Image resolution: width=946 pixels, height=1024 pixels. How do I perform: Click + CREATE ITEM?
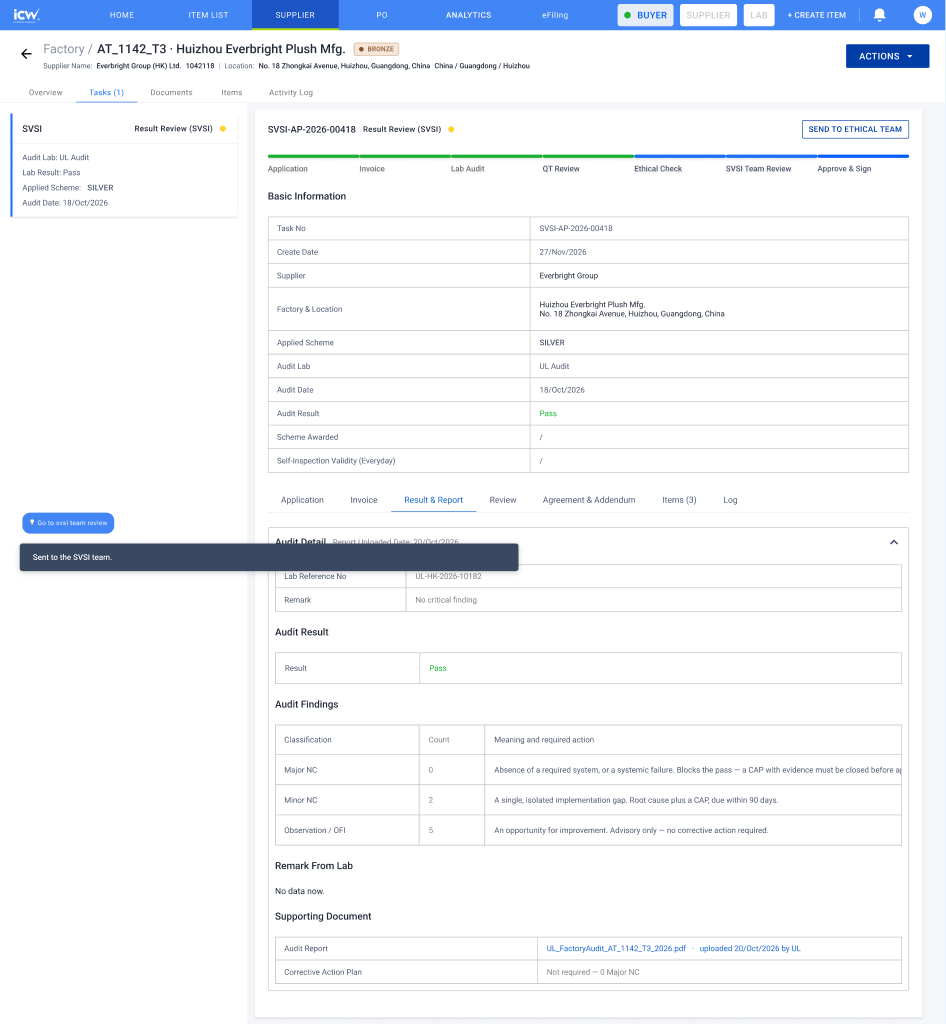click(816, 15)
